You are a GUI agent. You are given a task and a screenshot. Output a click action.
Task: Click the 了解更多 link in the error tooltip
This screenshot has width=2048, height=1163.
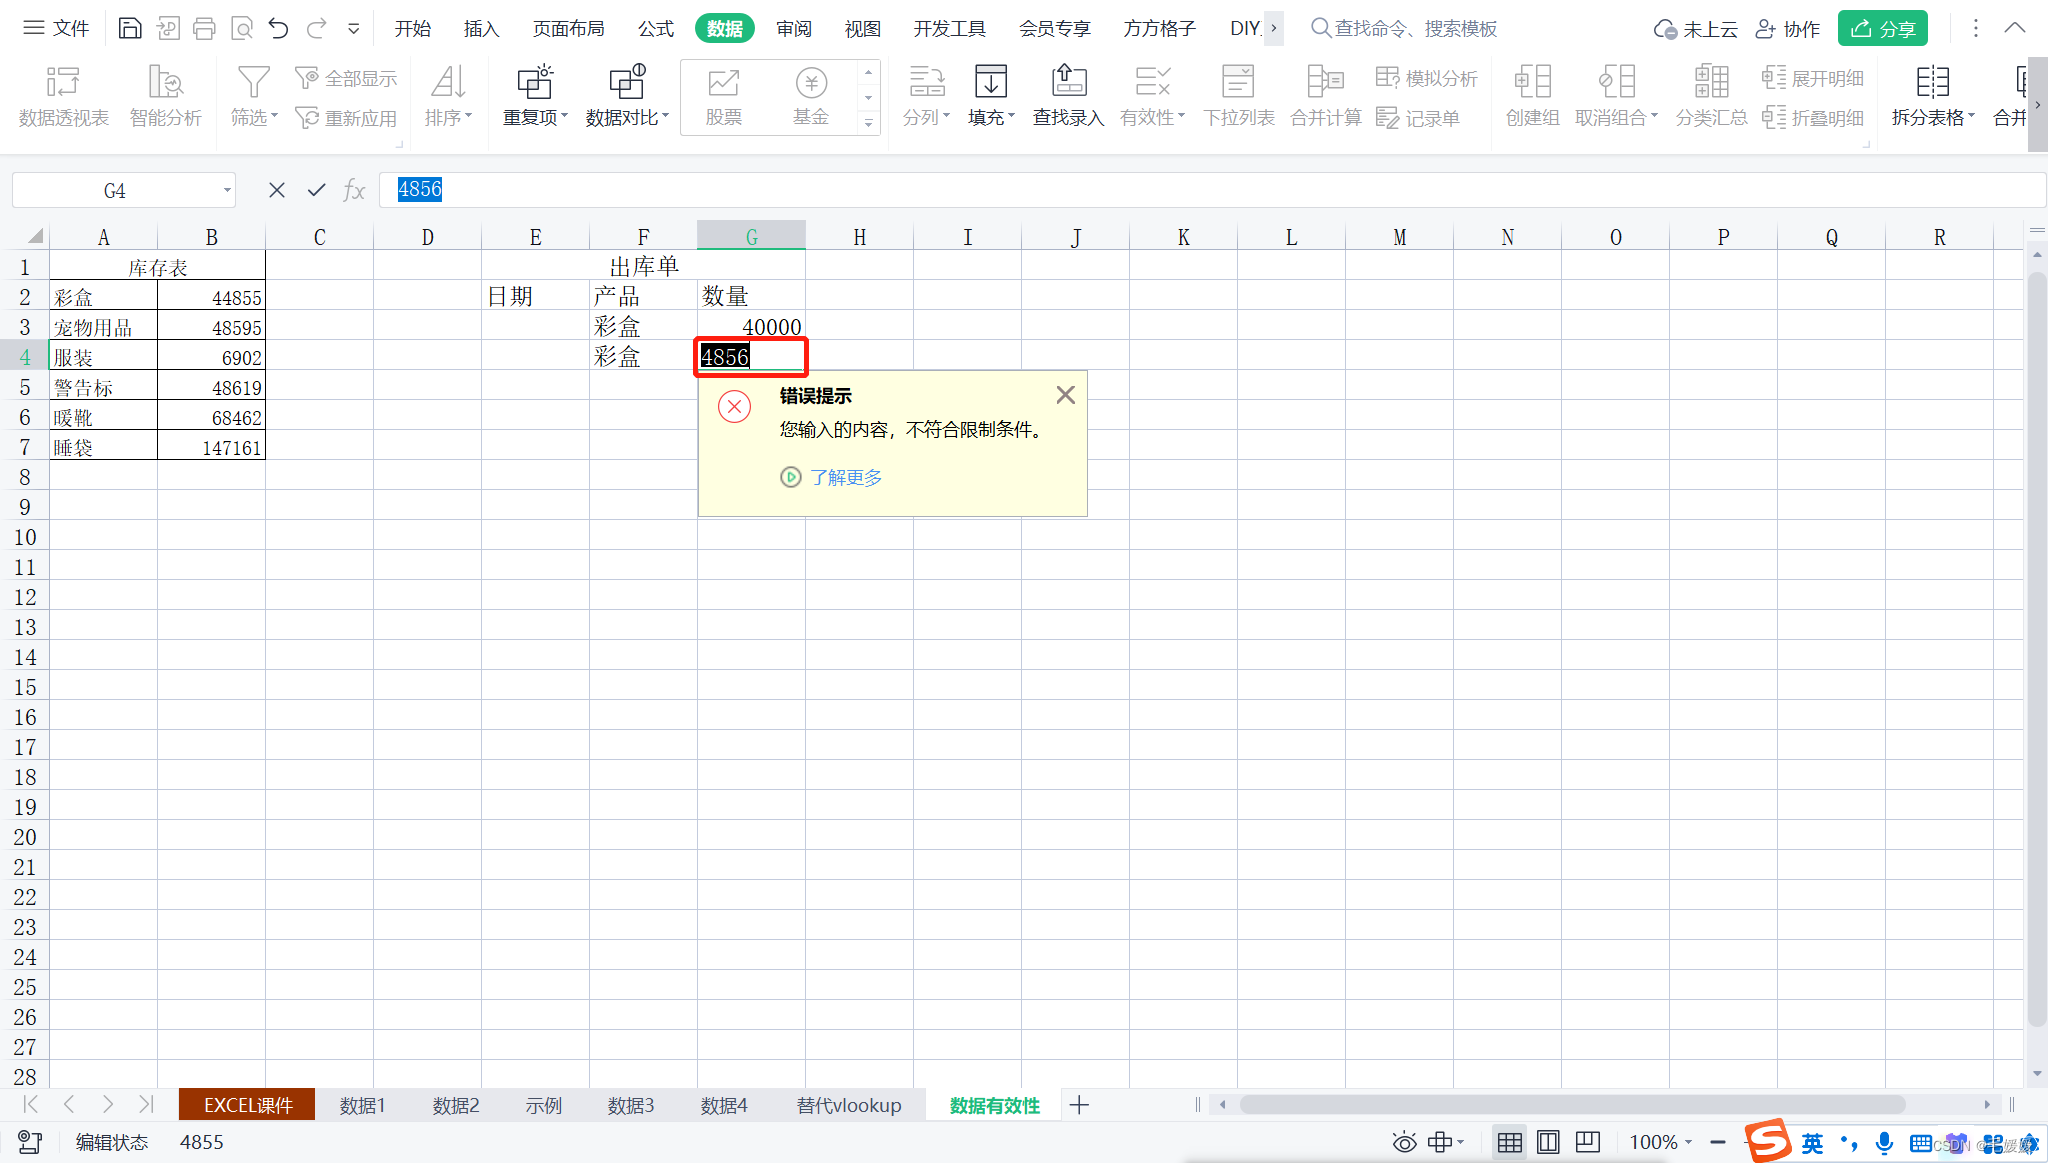846,478
